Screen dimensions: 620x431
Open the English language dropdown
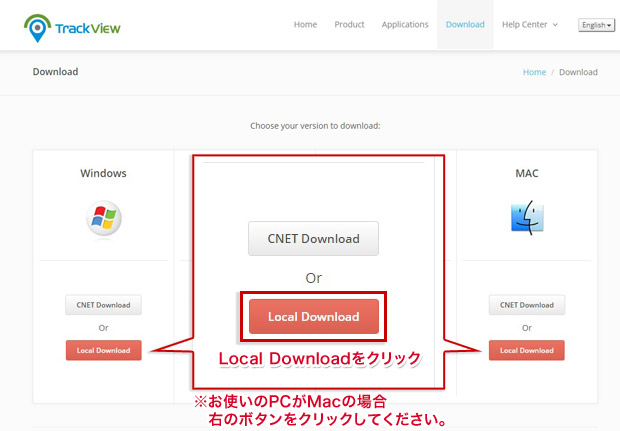pyautogui.click(x=596, y=25)
